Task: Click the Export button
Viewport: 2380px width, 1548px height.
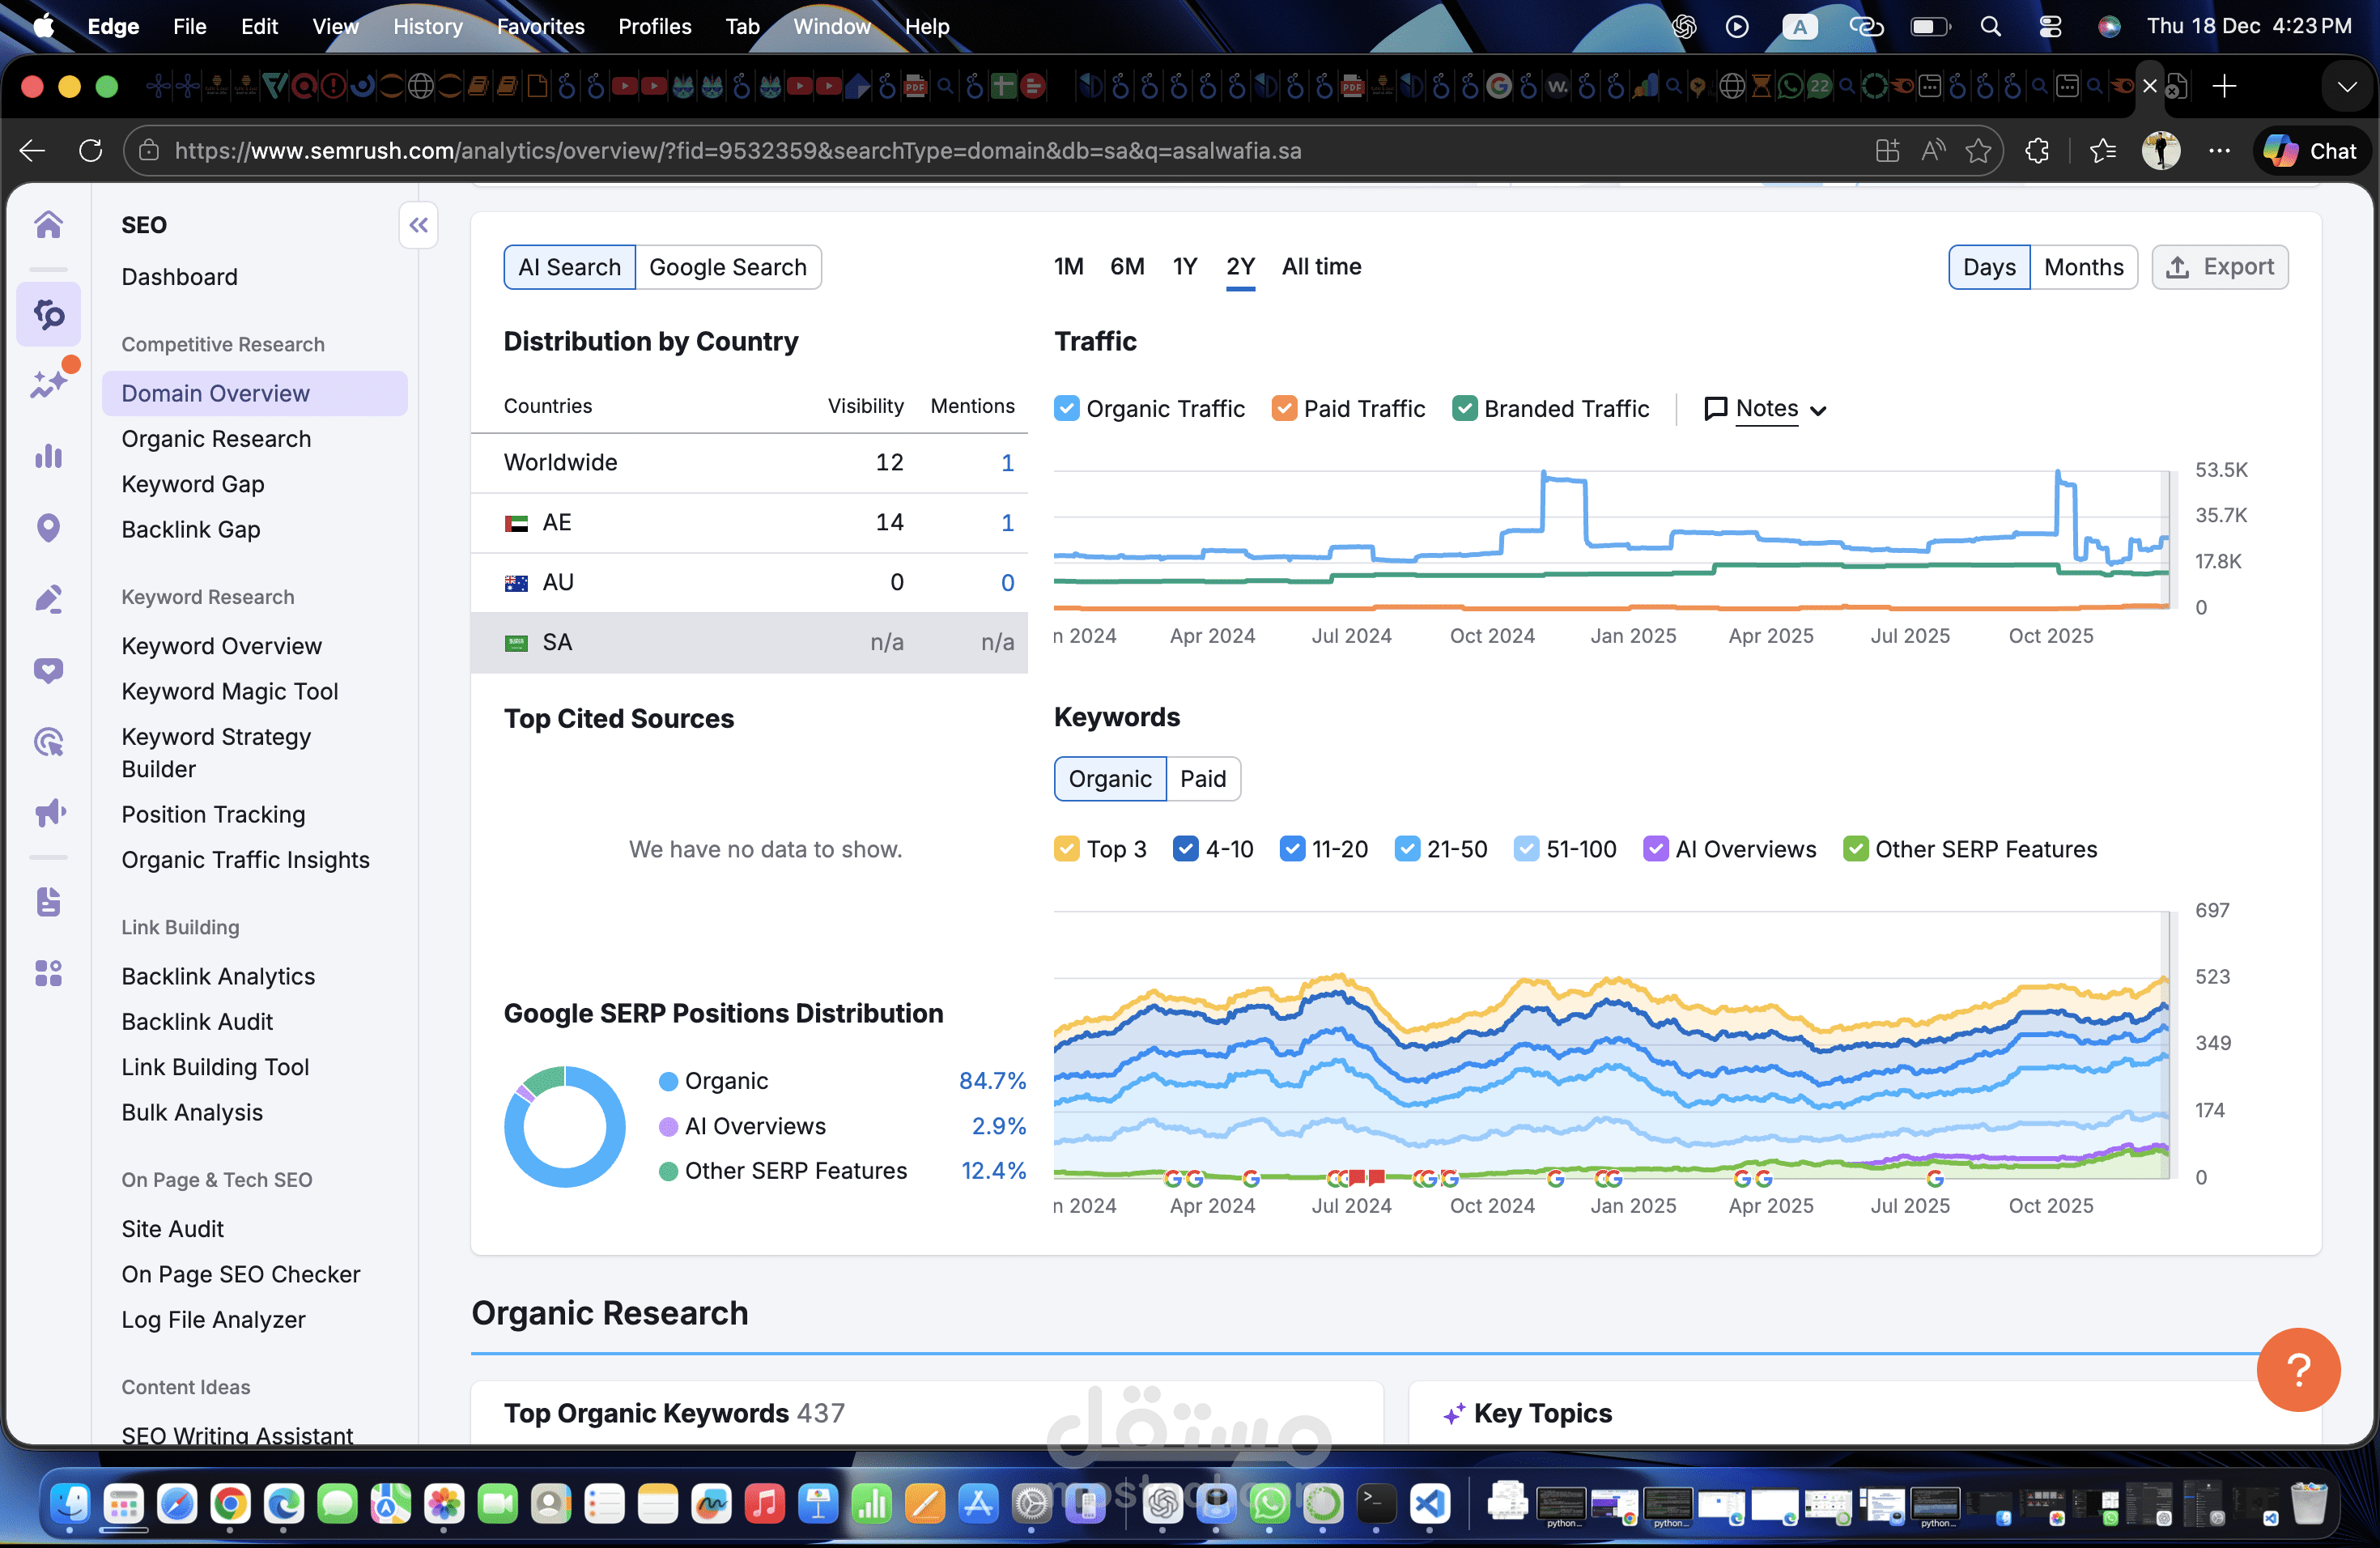Action: (2219, 267)
